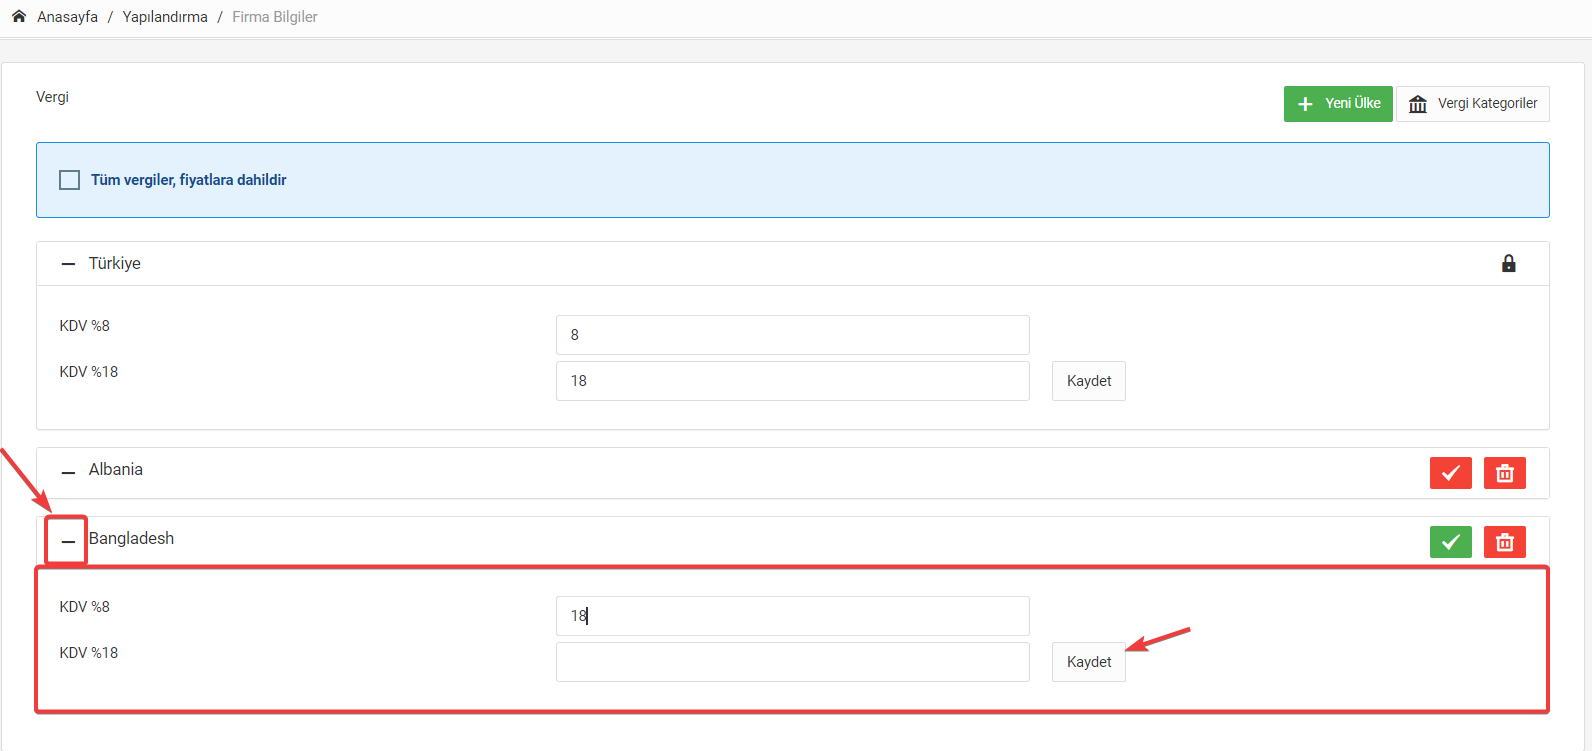Go to Yapılandırma breadcrumb
Viewport: 1592px width, 751px height.
[x=165, y=17]
